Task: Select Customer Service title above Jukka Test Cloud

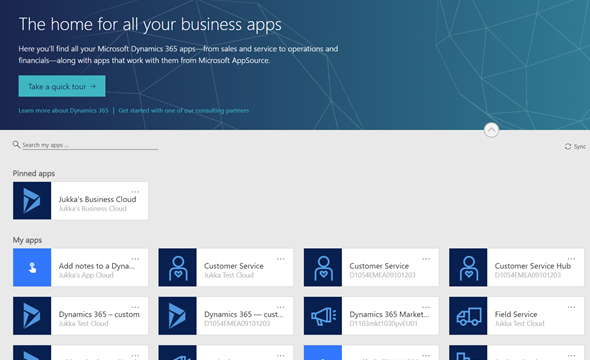Action: (234, 266)
